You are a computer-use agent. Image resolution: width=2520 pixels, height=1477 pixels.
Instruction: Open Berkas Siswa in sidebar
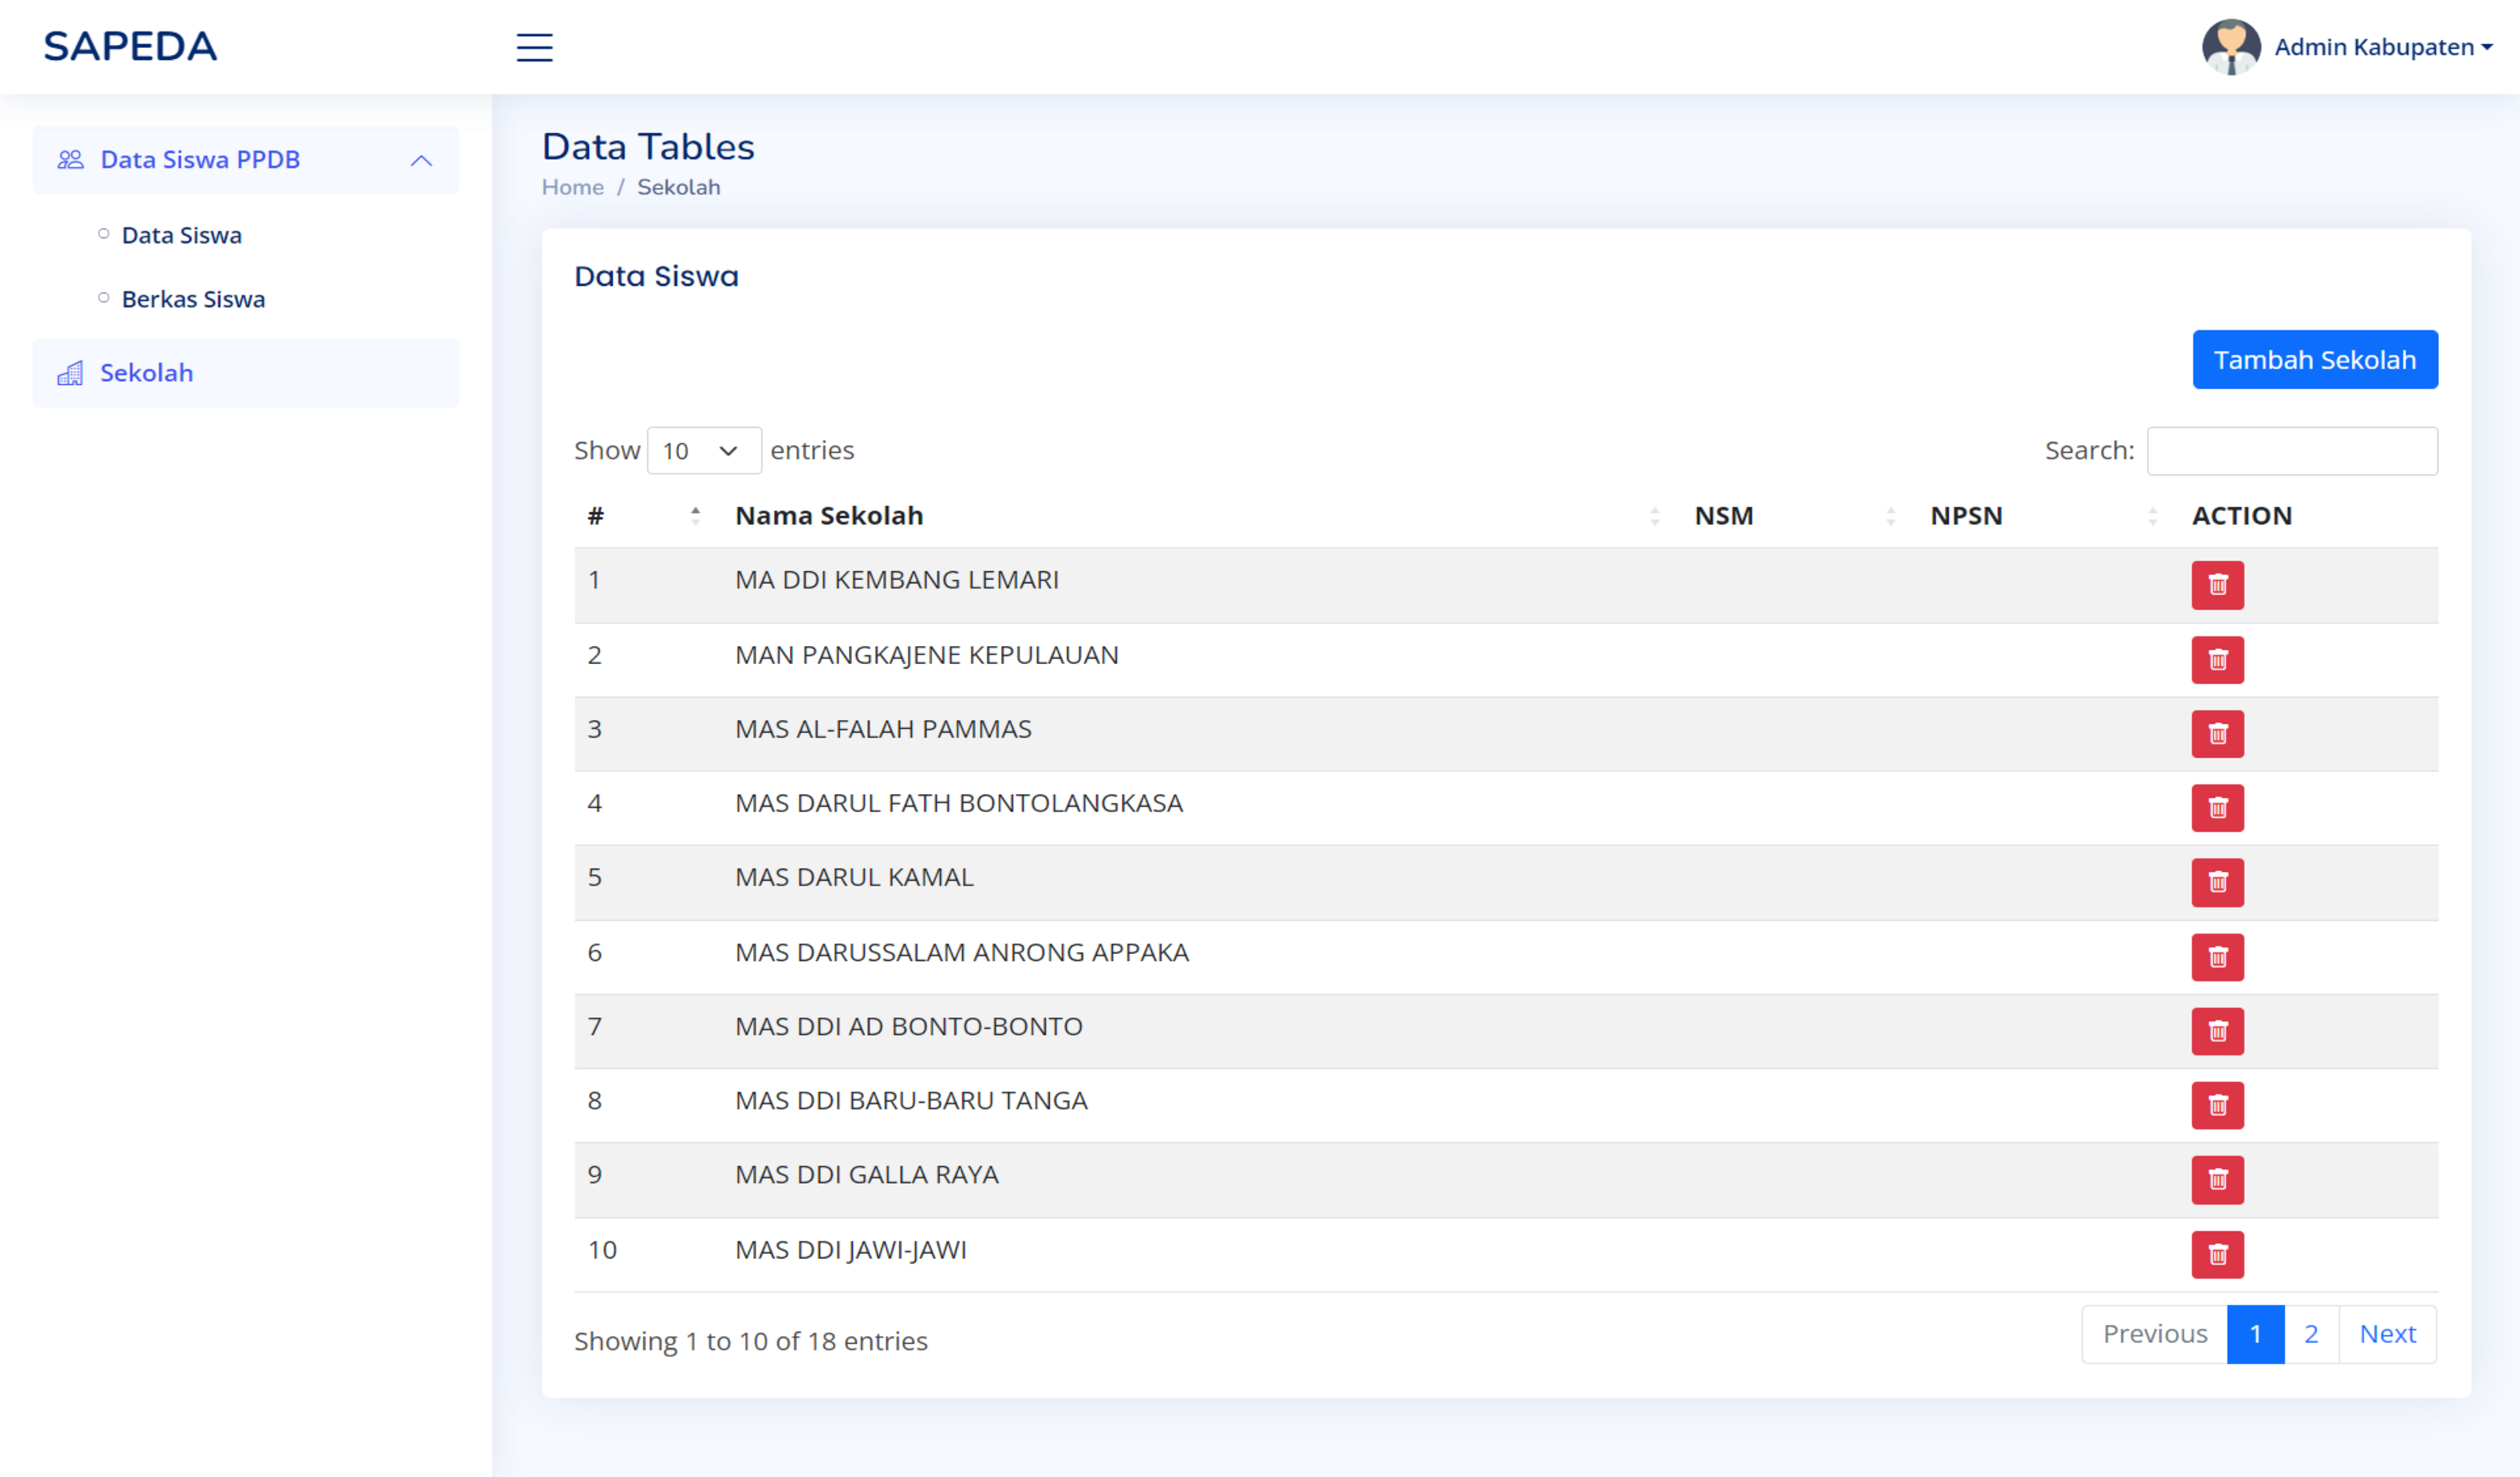coord(193,299)
